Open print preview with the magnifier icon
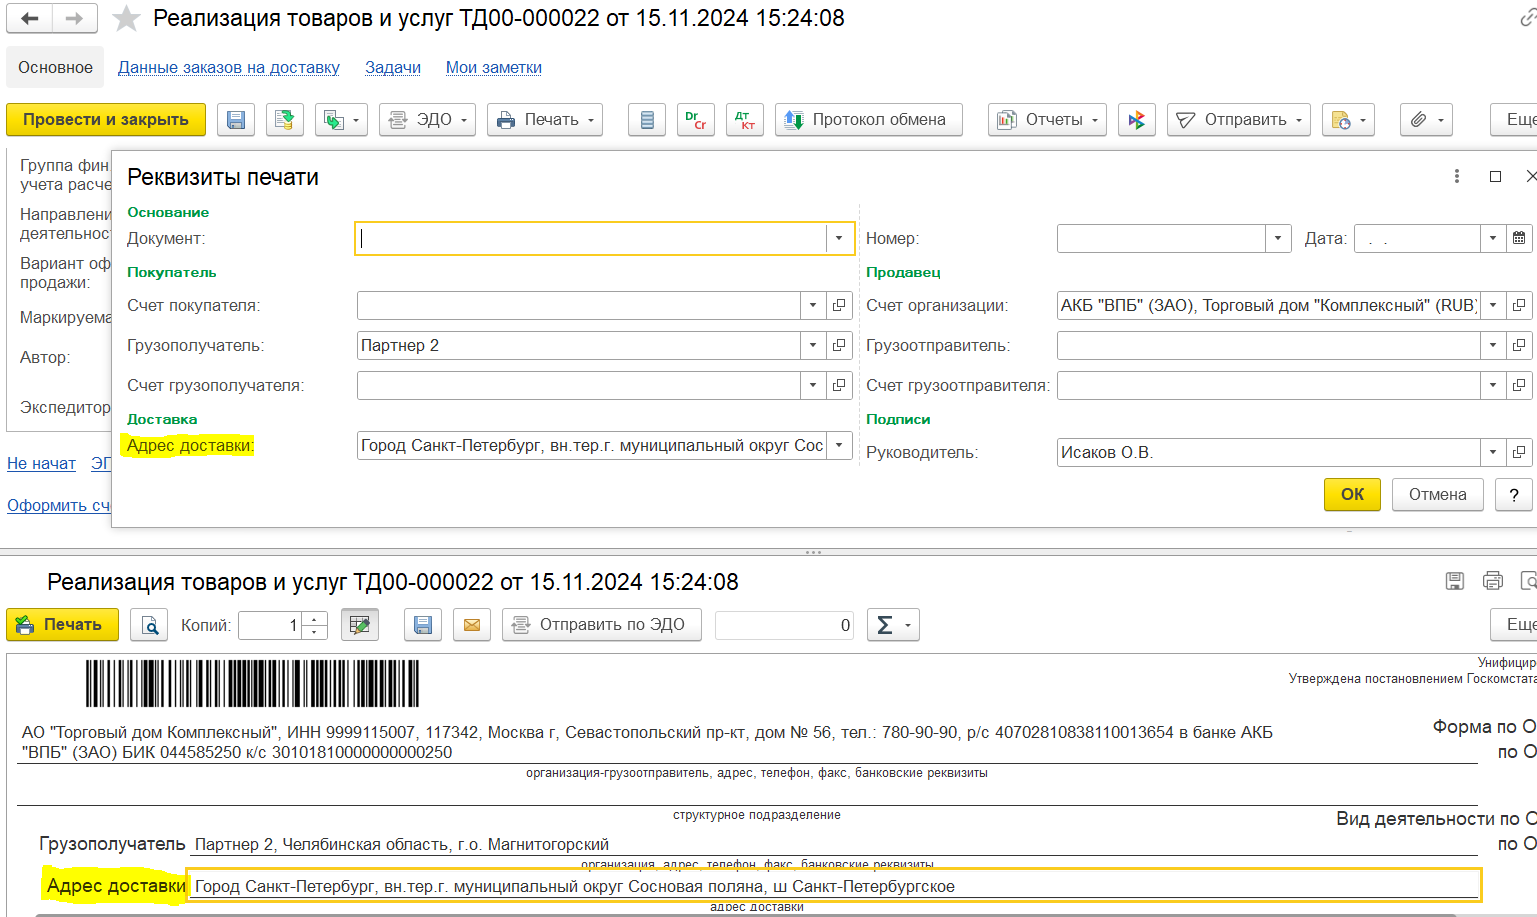Screen dimensions: 1537x917 pyautogui.click(x=149, y=625)
